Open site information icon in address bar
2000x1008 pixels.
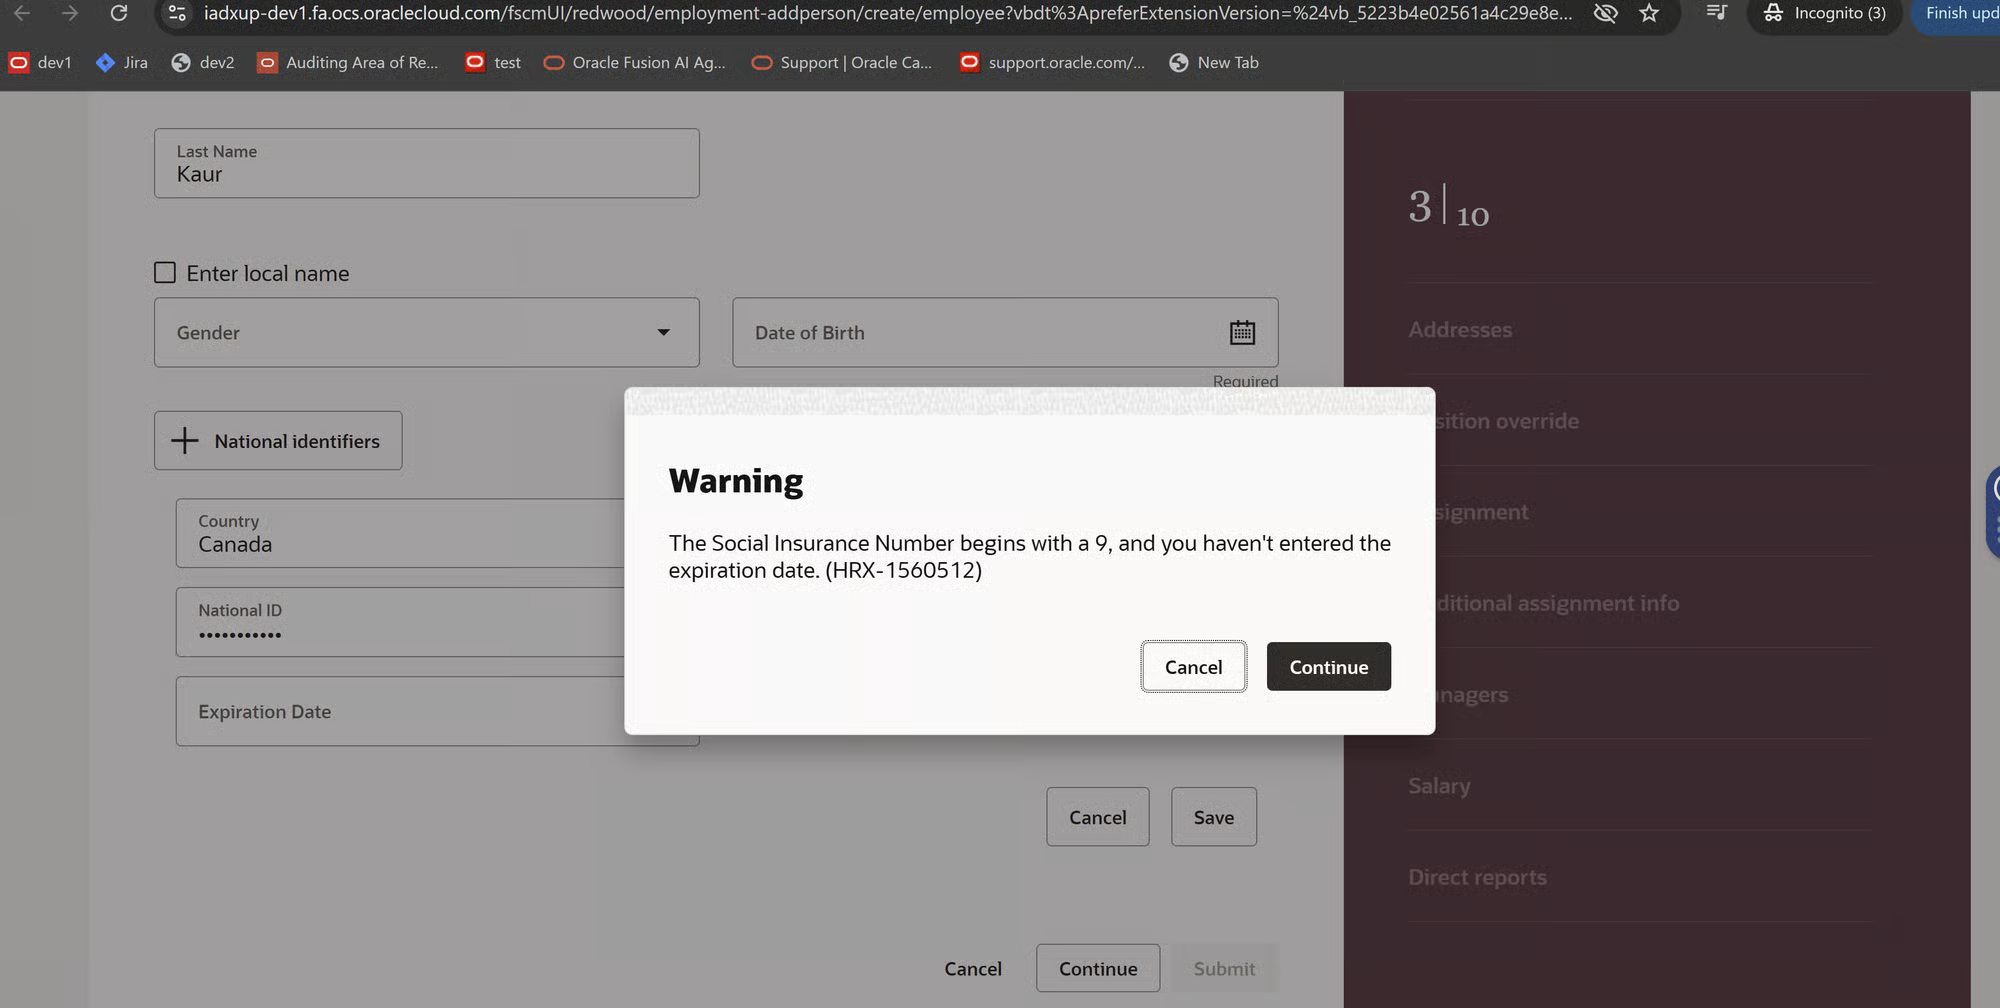177,13
